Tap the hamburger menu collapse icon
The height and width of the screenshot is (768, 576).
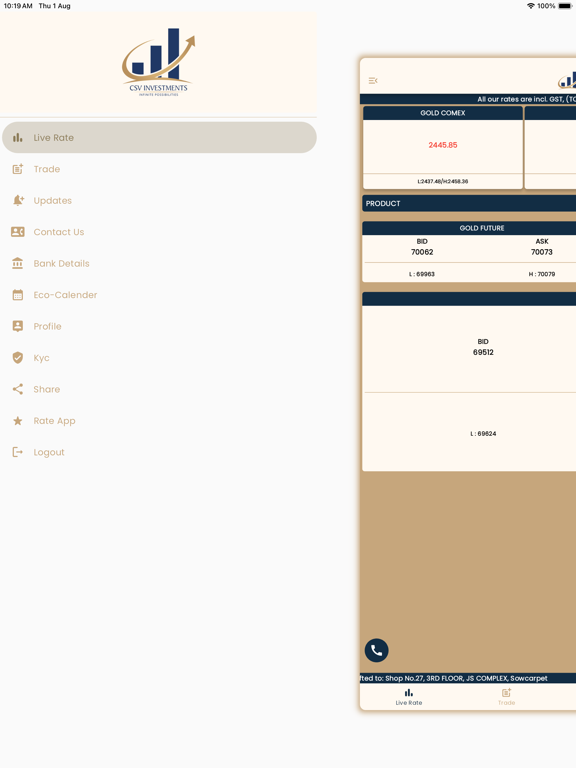point(373,80)
